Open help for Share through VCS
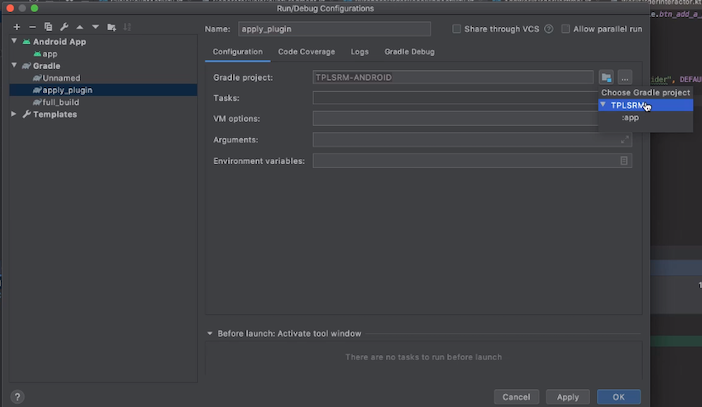This screenshot has width=702, height=407. [549, 29]
